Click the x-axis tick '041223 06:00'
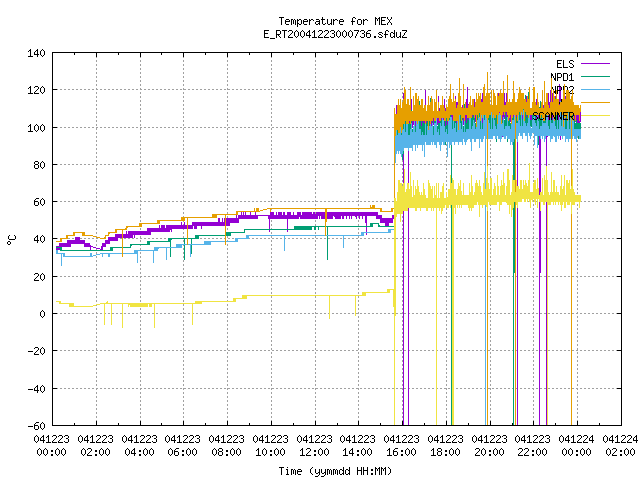 pyautogui.click(x=183, y=446)
